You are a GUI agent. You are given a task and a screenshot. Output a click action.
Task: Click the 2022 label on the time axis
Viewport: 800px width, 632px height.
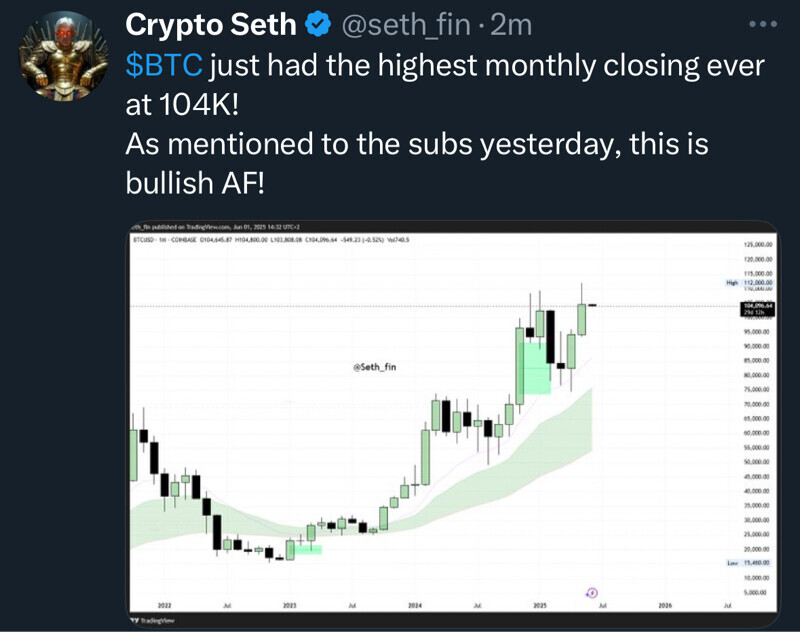pyautogui.click(x=163, y=606)
